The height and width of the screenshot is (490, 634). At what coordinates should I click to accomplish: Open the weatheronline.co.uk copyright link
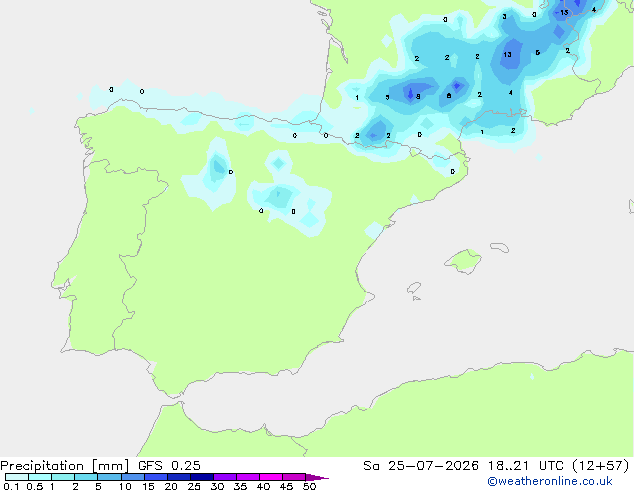click(549, 481)
